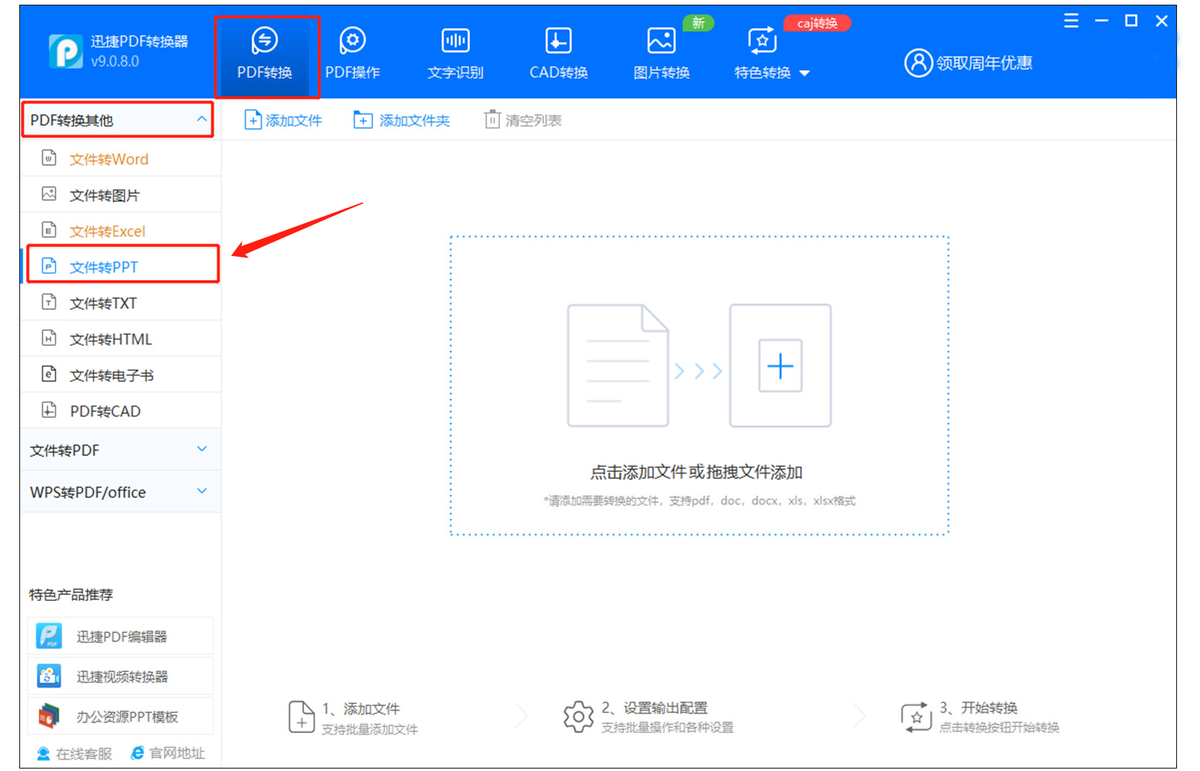Click the 清空列表 trash icon
This screenshot has height=771, width=1200.
coord(492,120)
